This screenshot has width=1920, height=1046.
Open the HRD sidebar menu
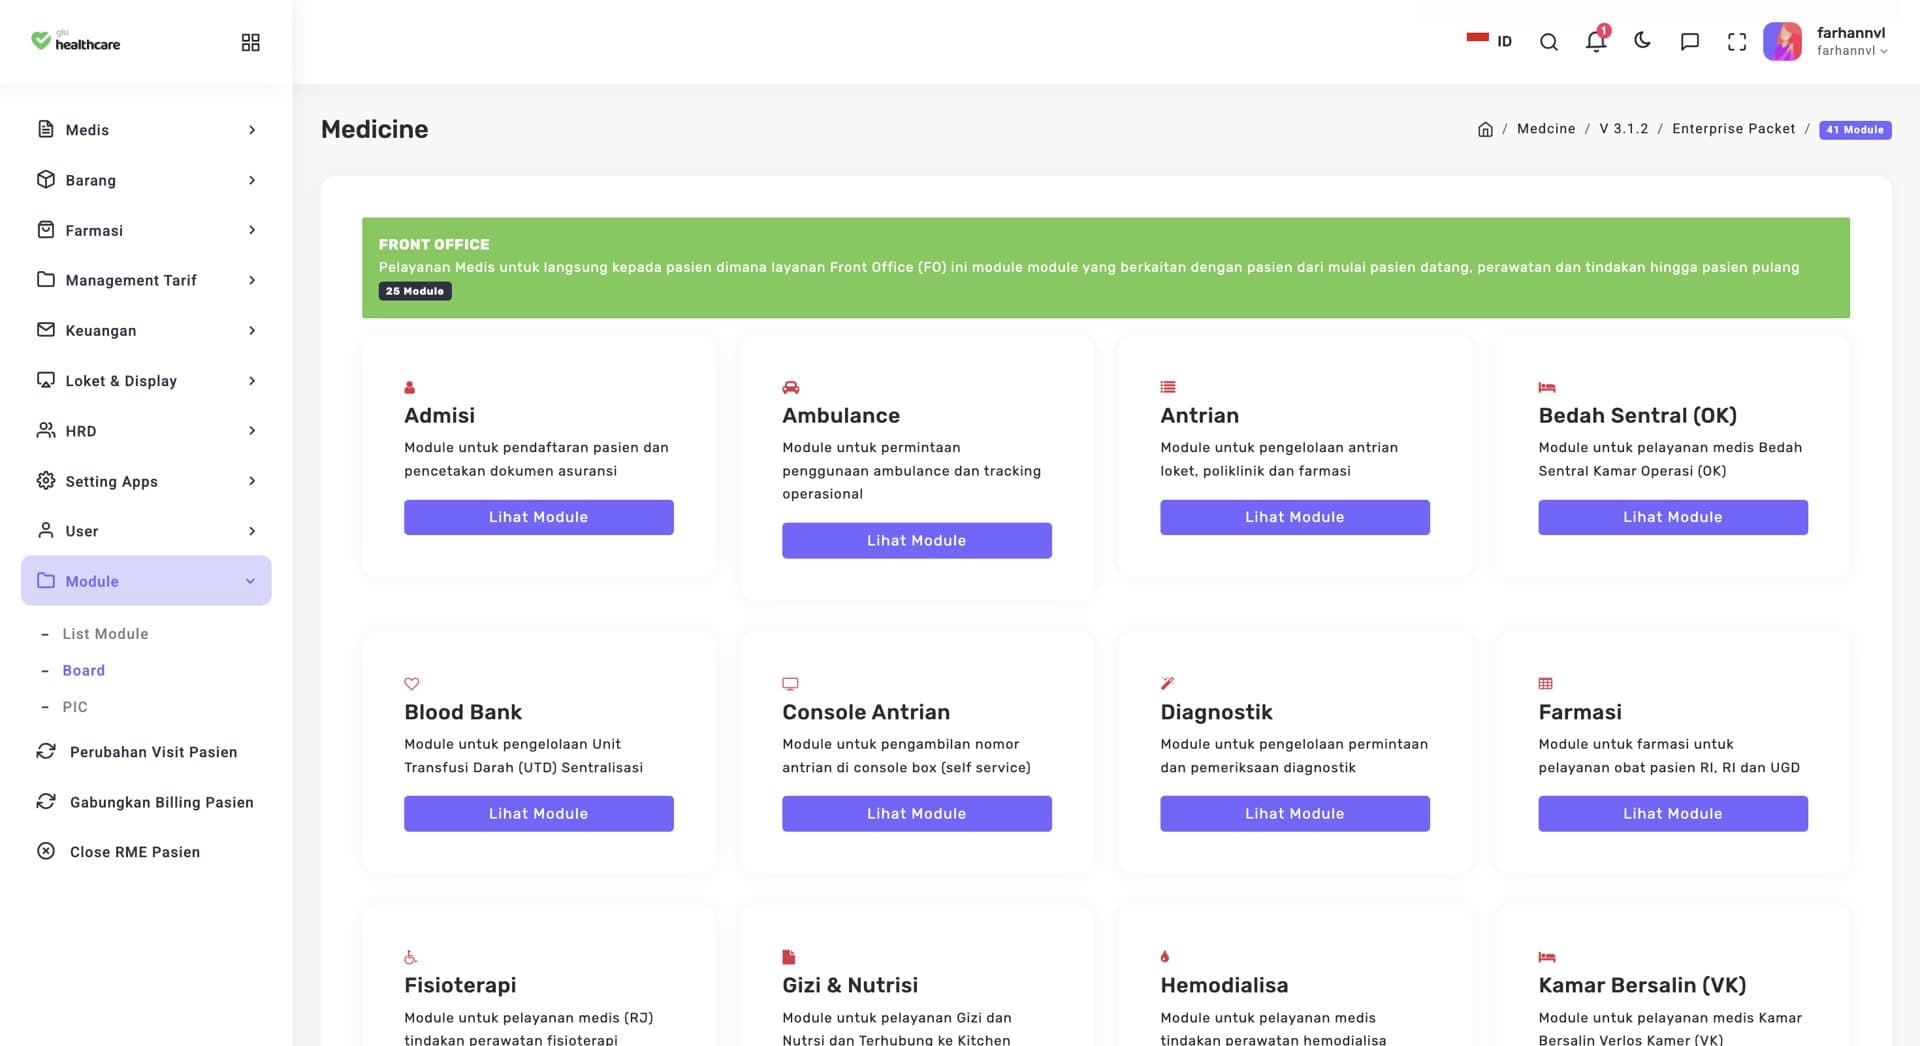coord(146,431)
